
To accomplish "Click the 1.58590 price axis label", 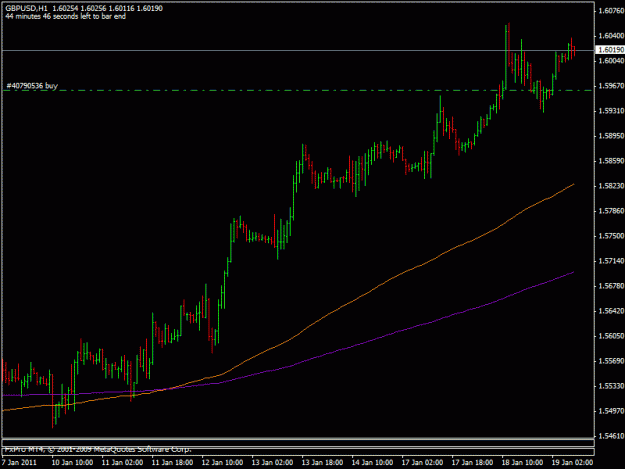I will click(611, 161).
